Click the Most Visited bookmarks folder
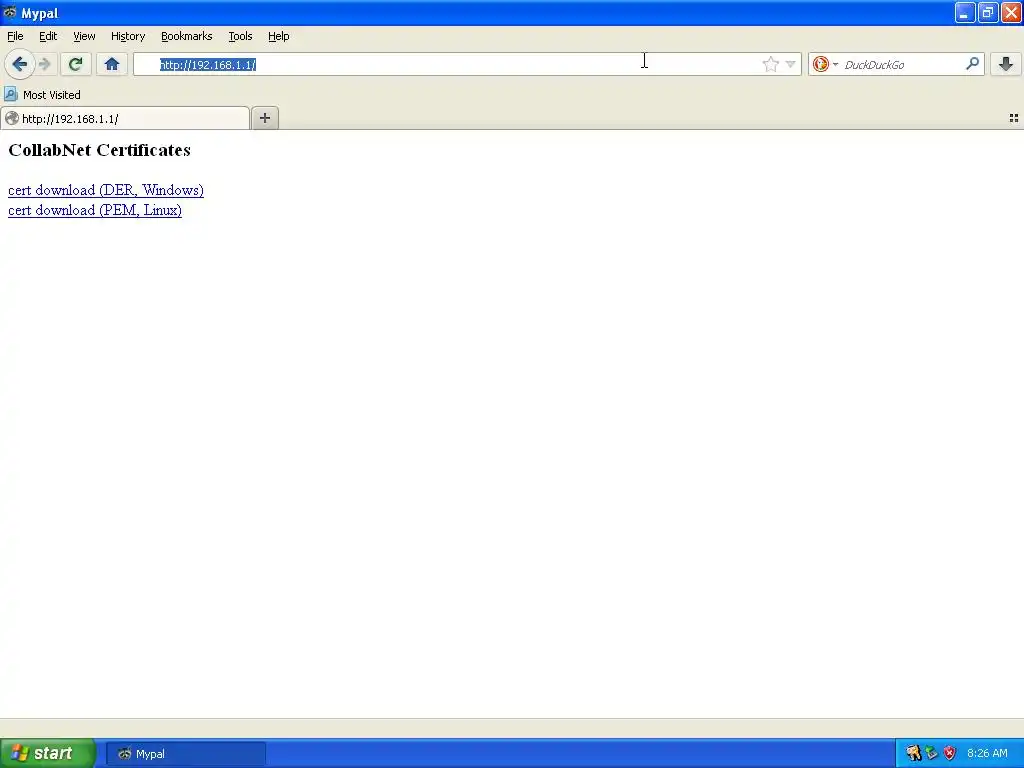The height and width of the screenshot is (768, 1024). (x=42, y=95)
